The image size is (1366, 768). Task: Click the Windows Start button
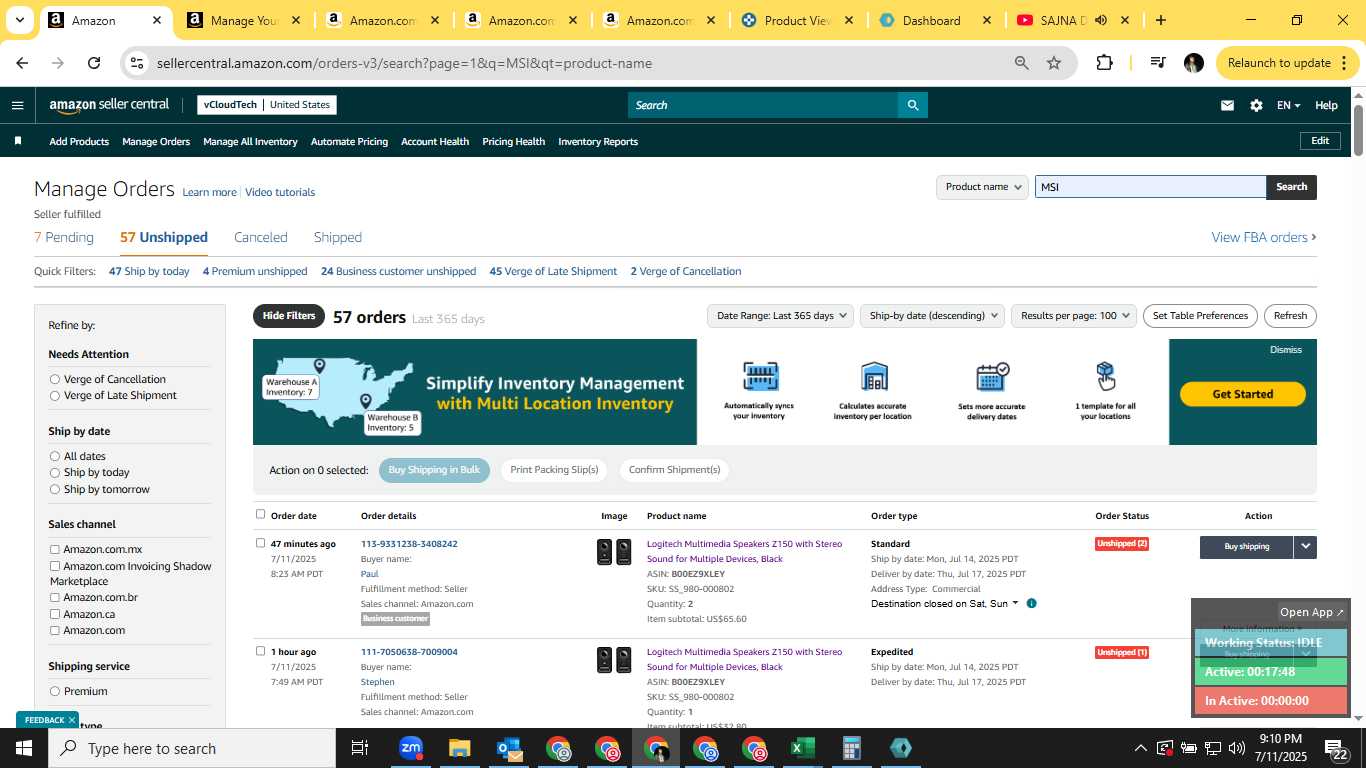(x=24, y=748)
